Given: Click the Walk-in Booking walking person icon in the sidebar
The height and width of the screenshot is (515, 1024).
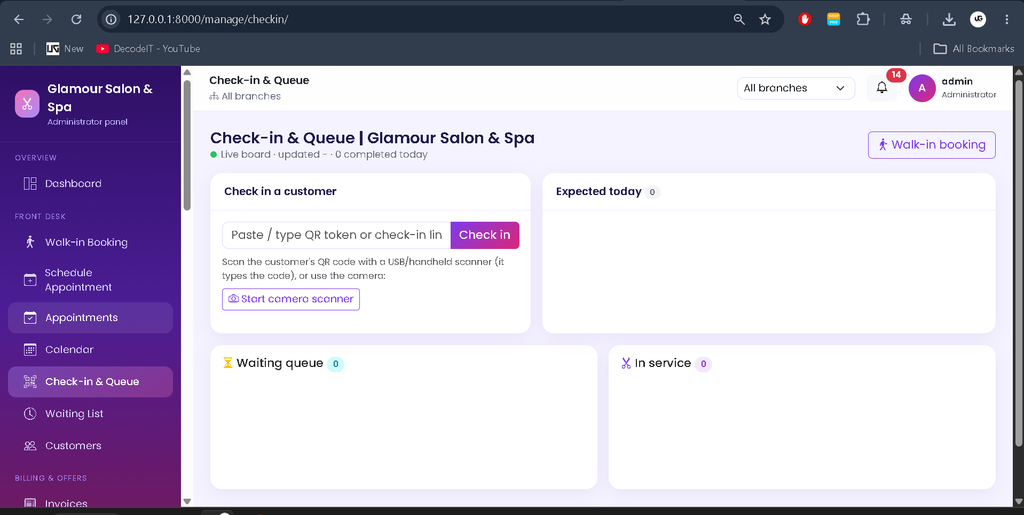Looking at the screenshot, I should [x=30, y=242].
